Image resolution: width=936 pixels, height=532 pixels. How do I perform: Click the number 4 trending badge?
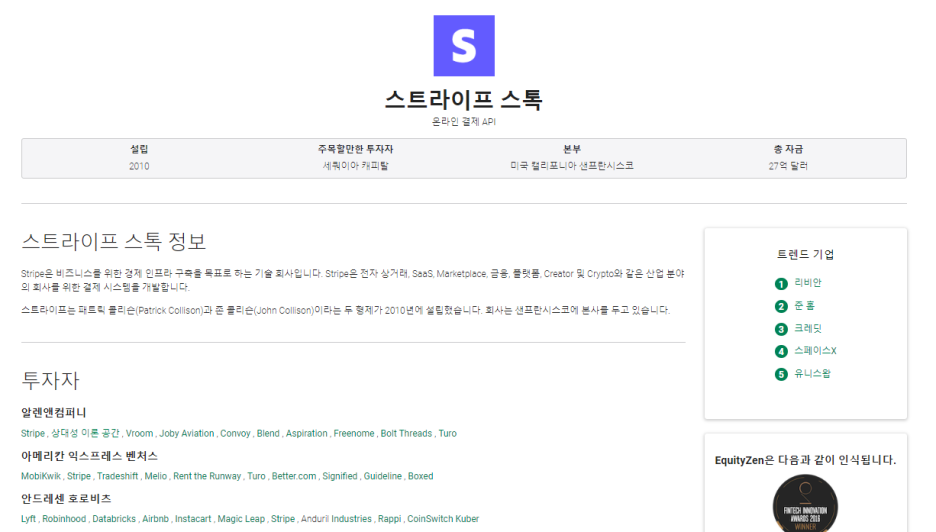781,352
